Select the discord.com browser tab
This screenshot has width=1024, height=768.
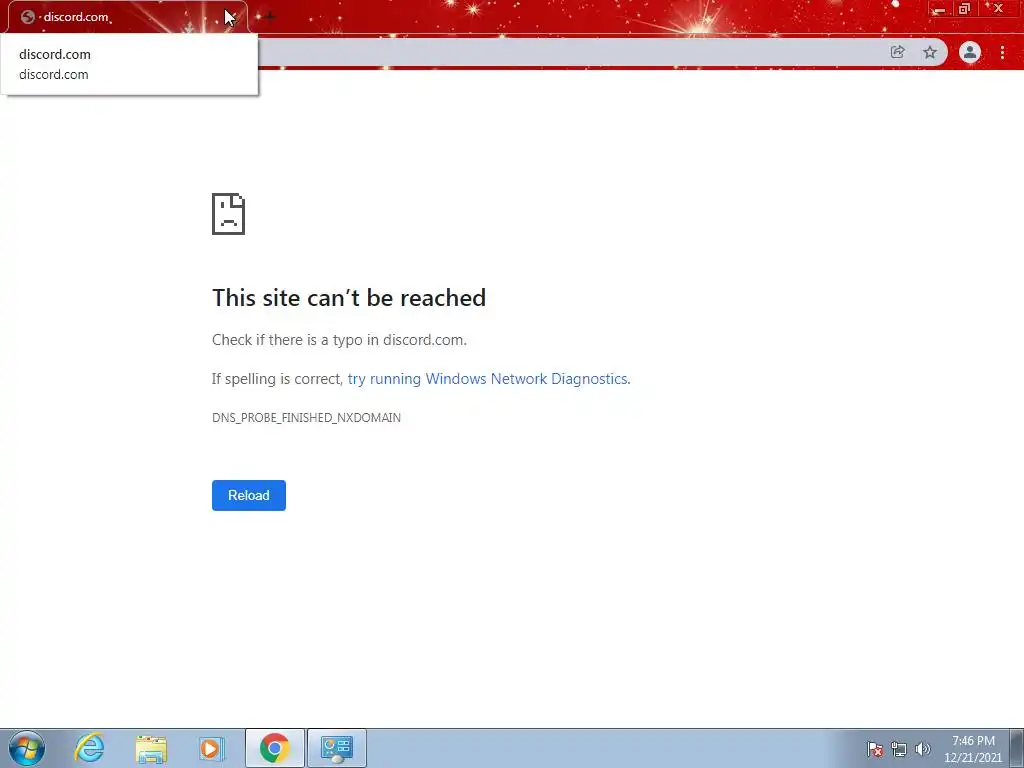(x=127, y=17)
